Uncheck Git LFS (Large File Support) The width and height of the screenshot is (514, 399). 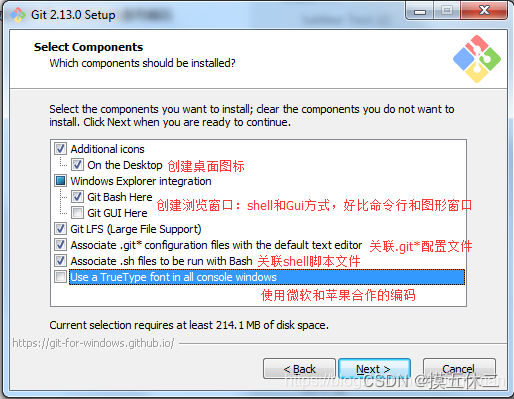pos(60,229)
